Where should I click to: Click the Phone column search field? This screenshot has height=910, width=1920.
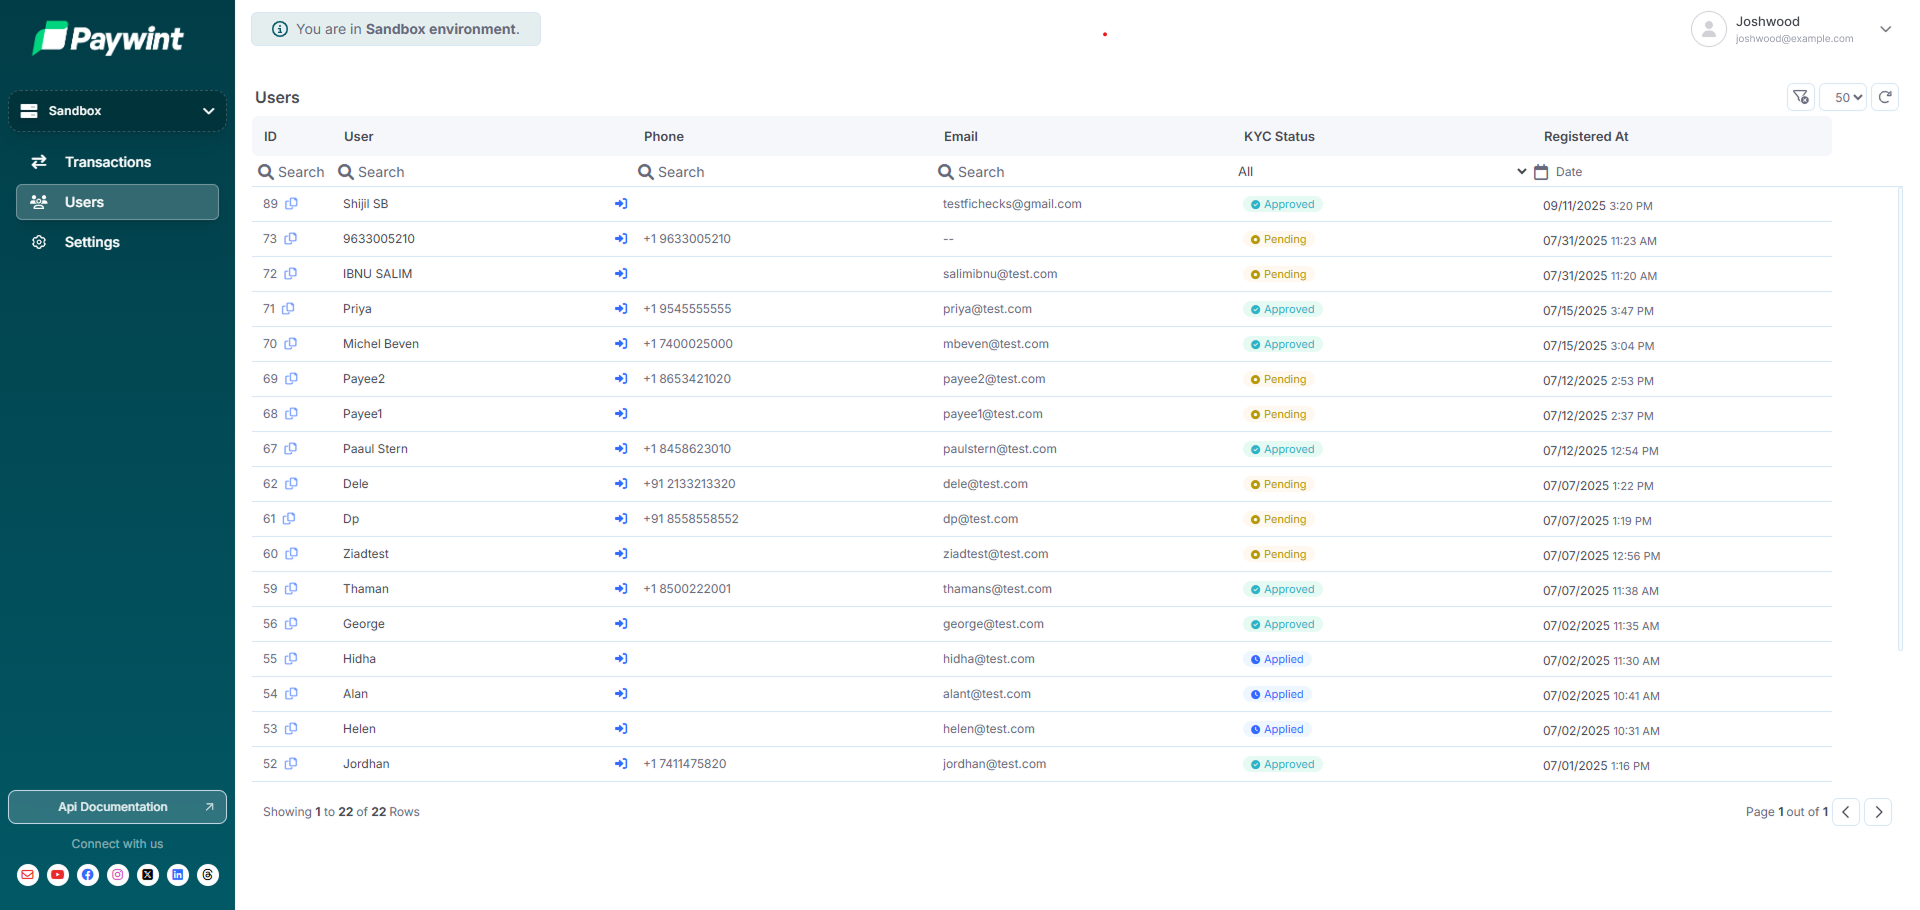[700, 171]
